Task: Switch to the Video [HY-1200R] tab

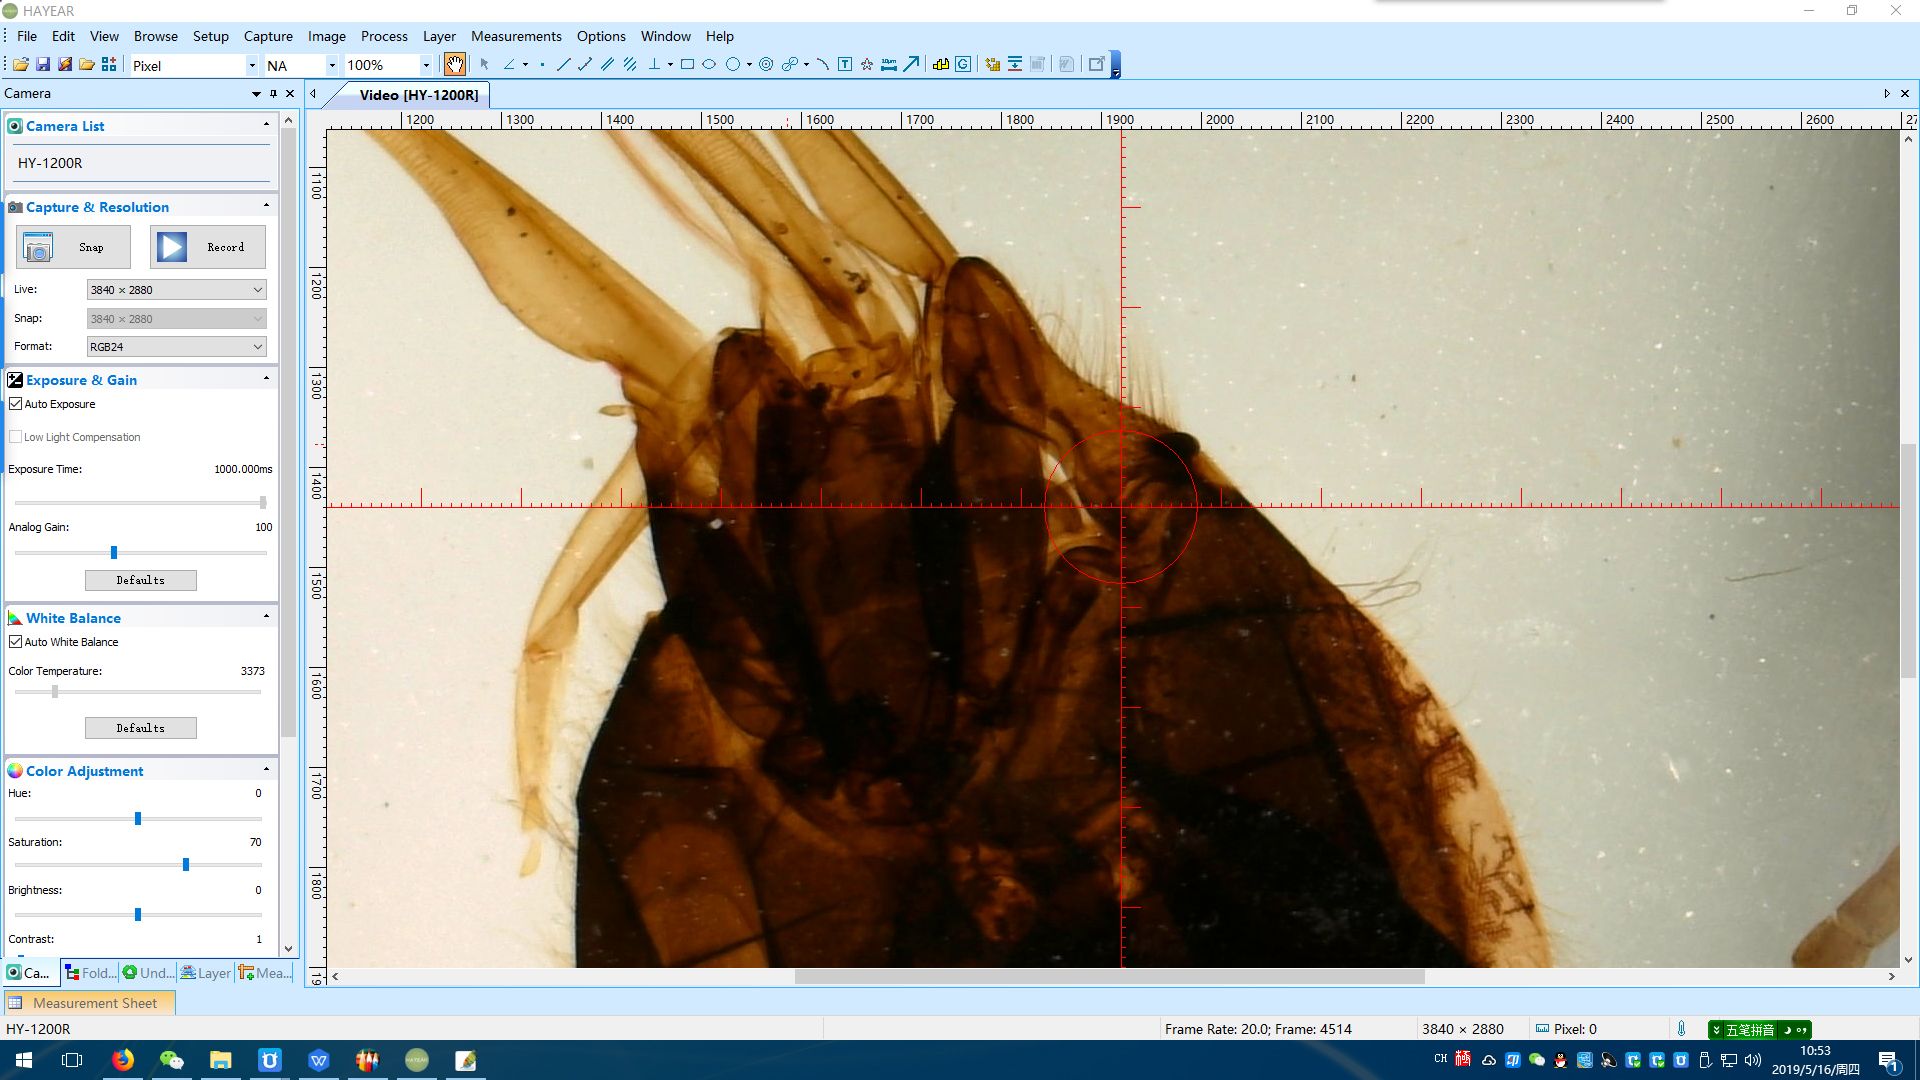Action: tap(418, 95)
